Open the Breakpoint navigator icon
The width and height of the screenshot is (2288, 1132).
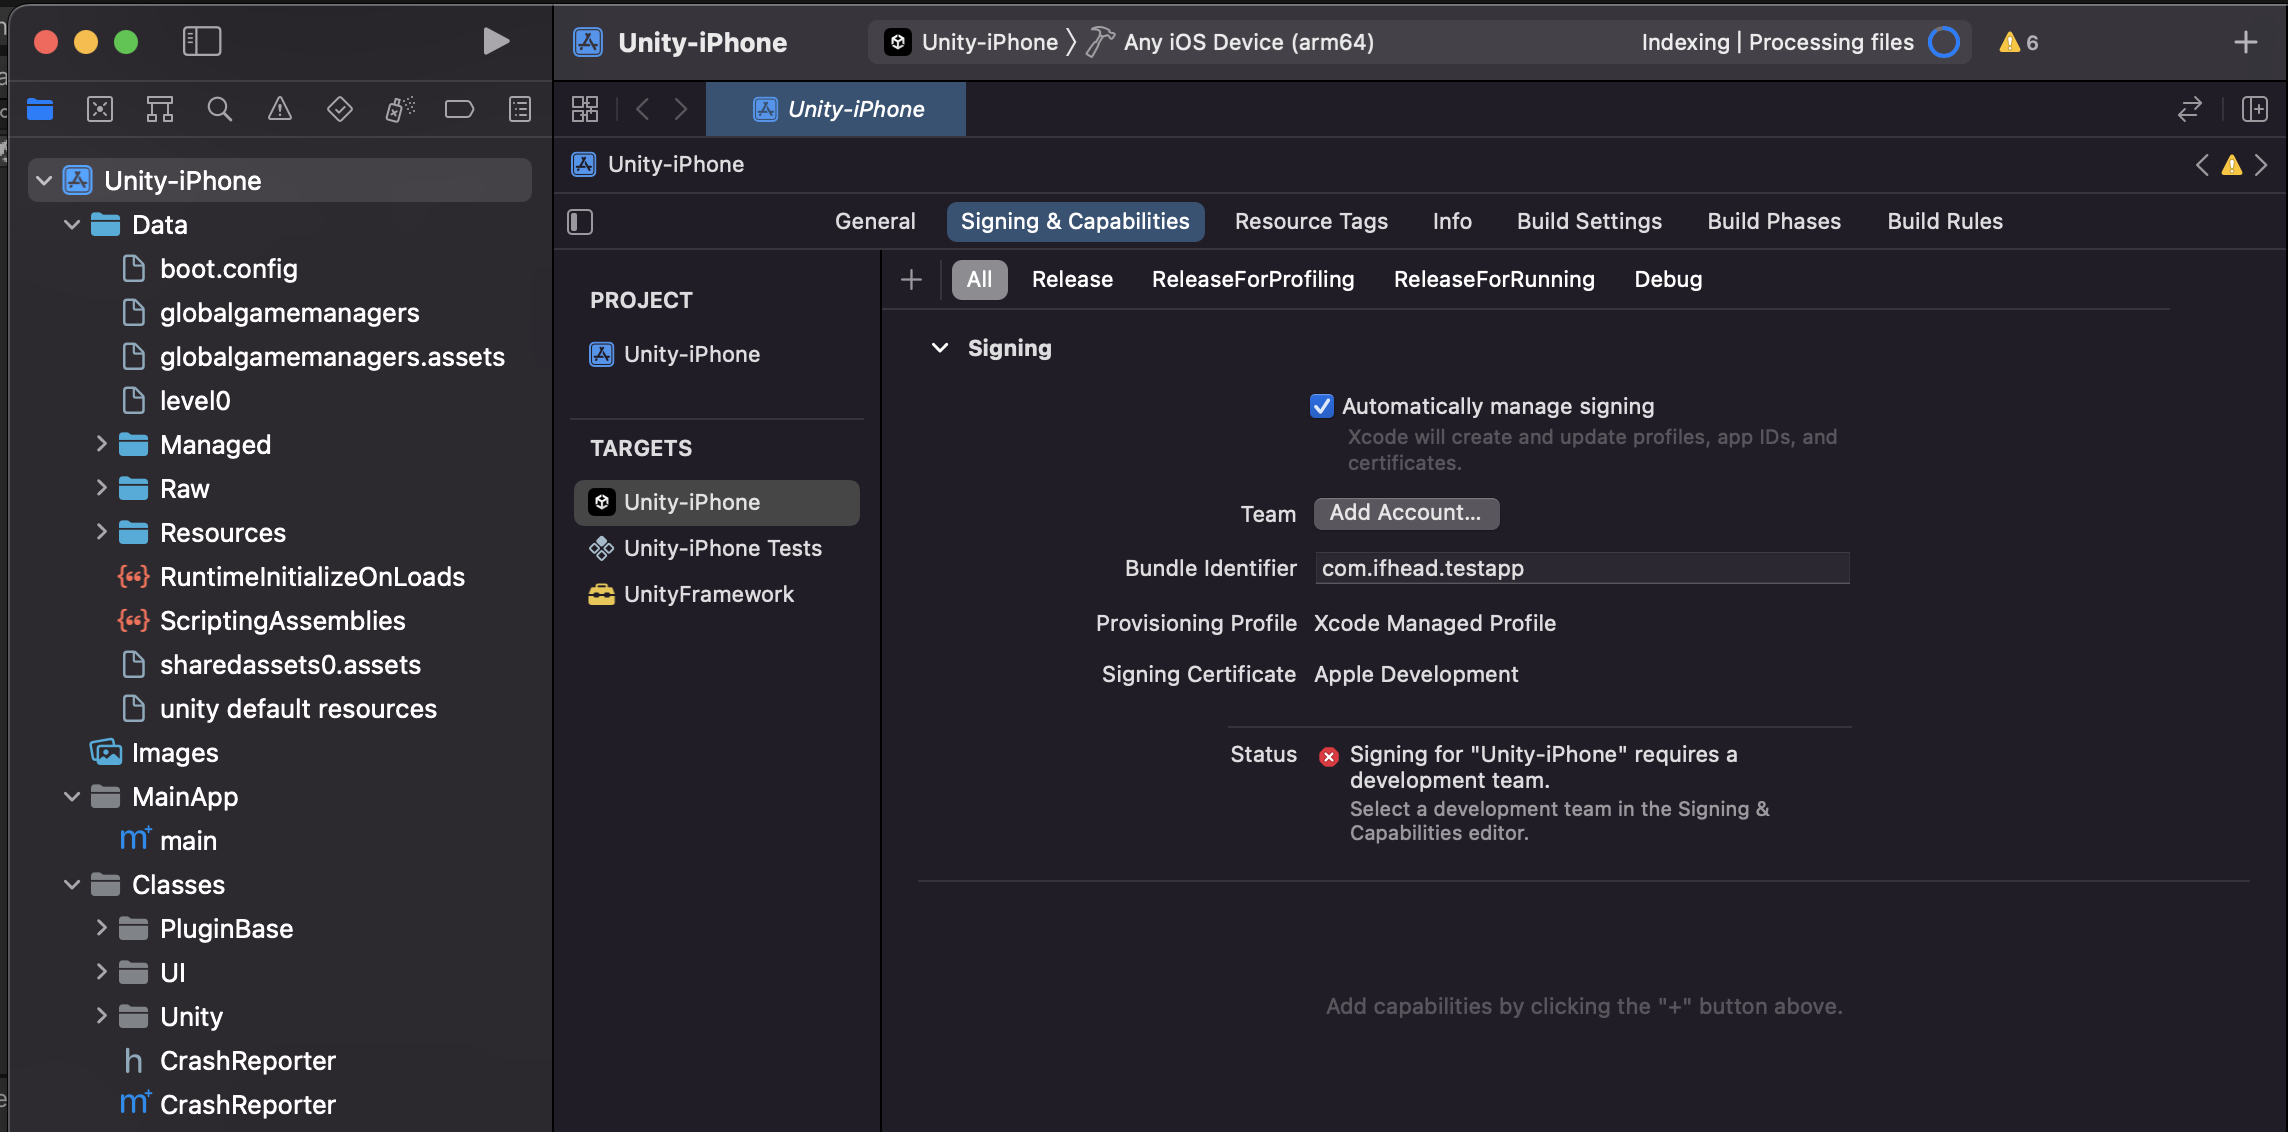(x=459, y=109)
